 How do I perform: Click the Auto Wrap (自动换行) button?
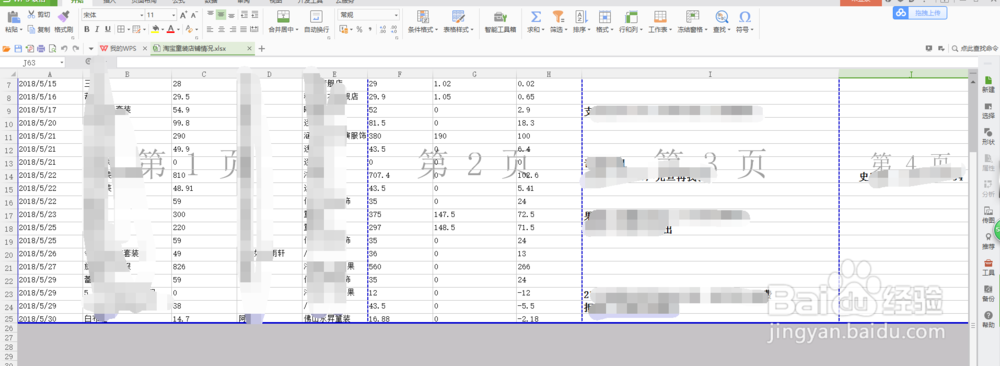[316, 21]
